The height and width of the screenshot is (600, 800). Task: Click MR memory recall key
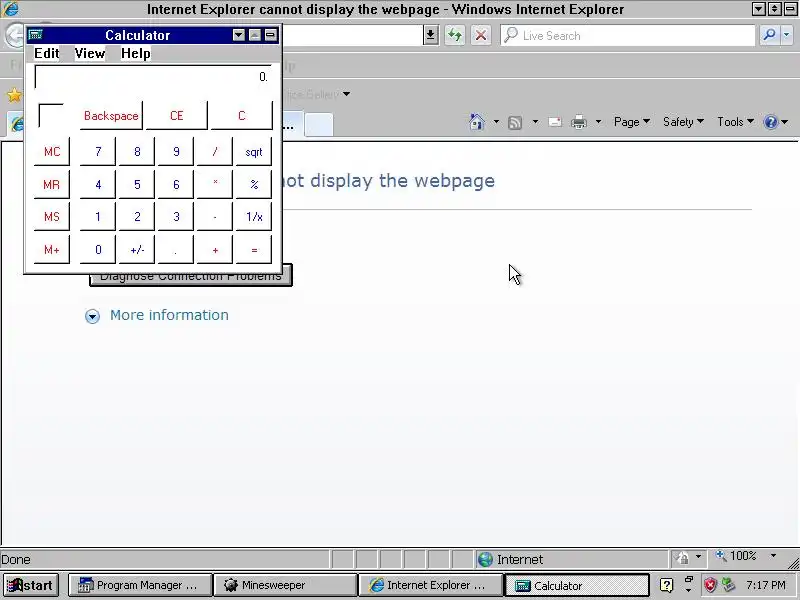[x=52, y=184]
